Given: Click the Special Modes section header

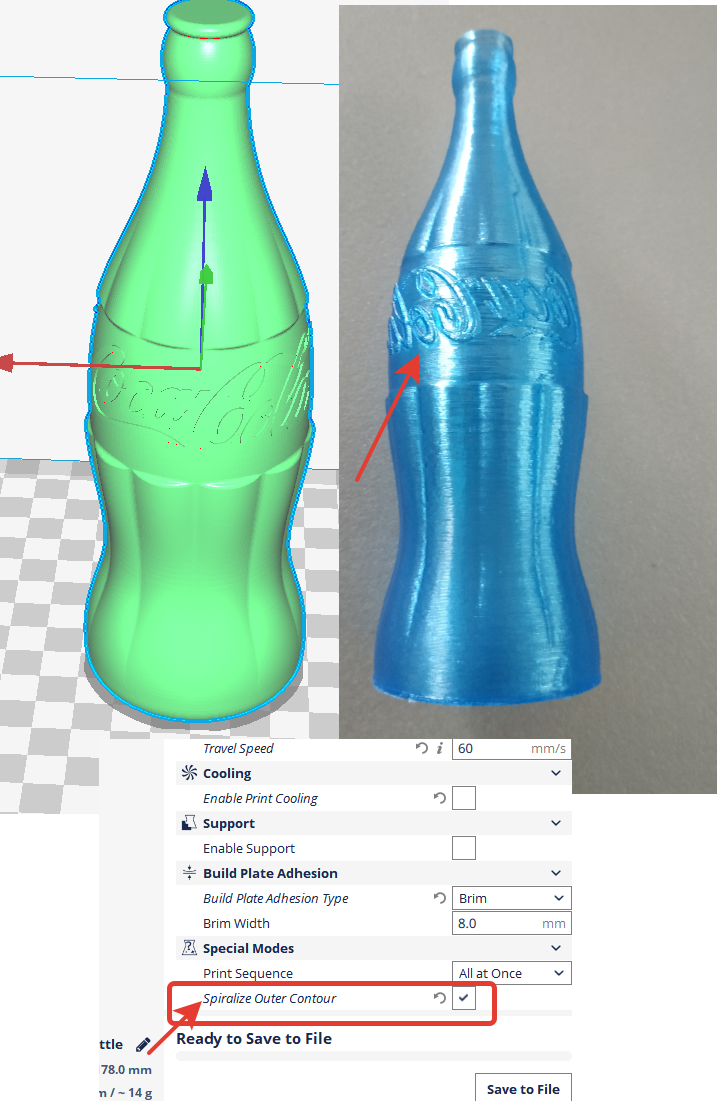Looking at the screenshot, I should 372,948.
